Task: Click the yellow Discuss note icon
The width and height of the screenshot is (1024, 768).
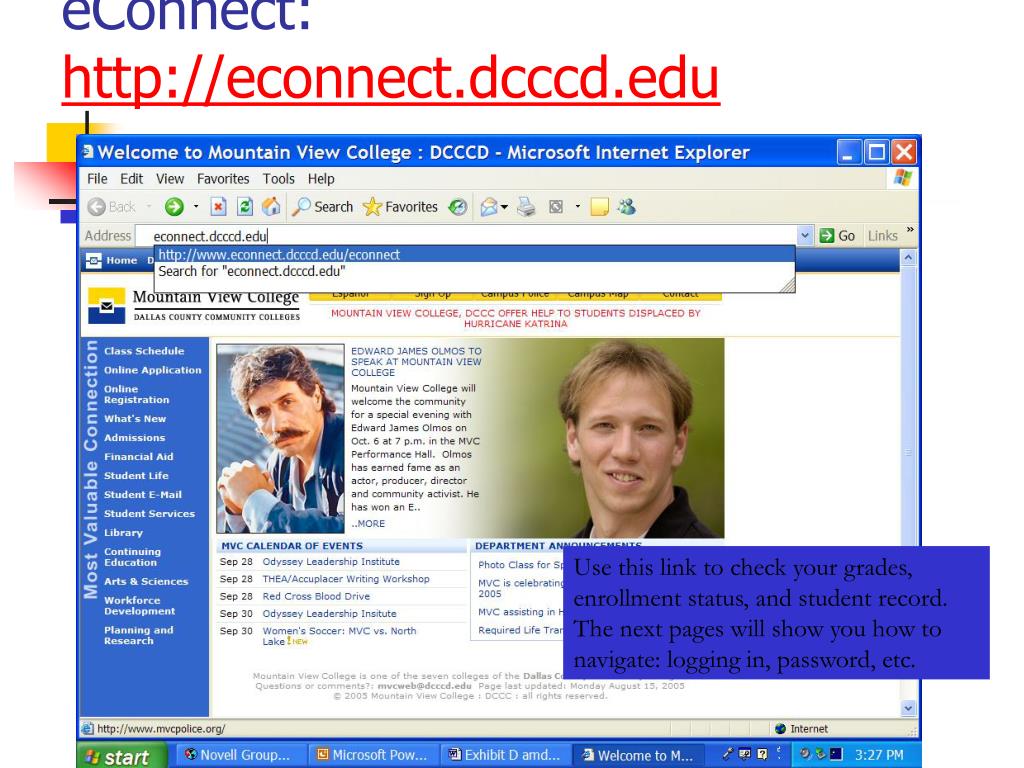Action: pos(600,207)
